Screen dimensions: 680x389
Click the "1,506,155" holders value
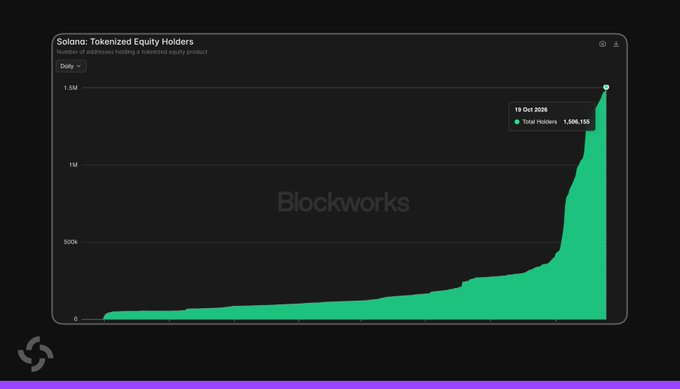576,122
